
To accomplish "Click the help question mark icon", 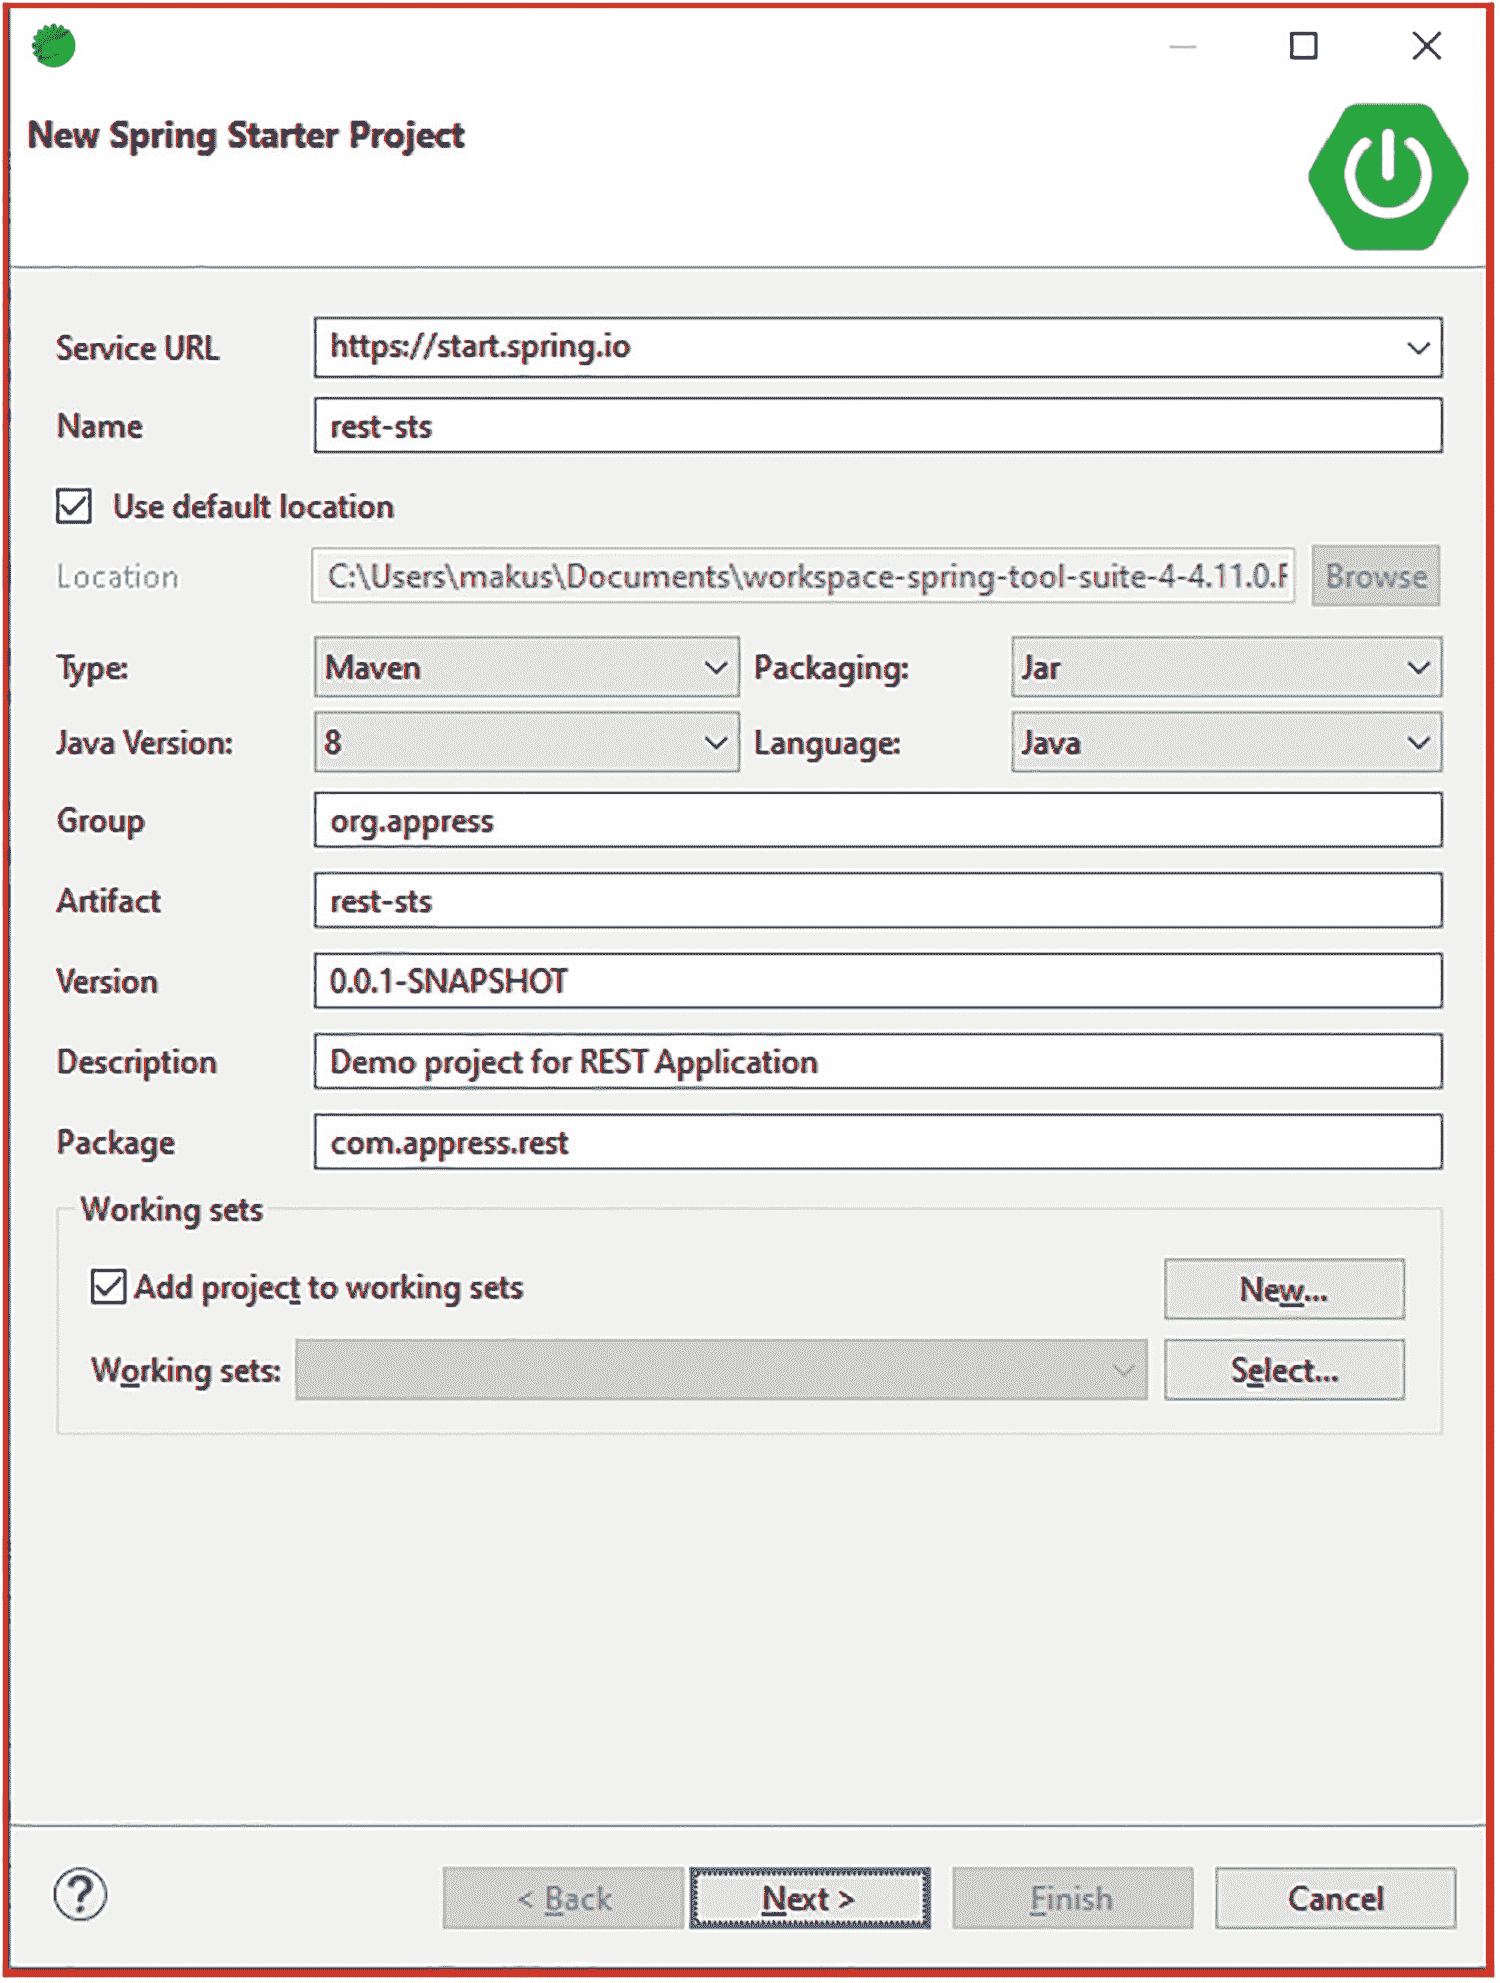I will pos(80,1895).
